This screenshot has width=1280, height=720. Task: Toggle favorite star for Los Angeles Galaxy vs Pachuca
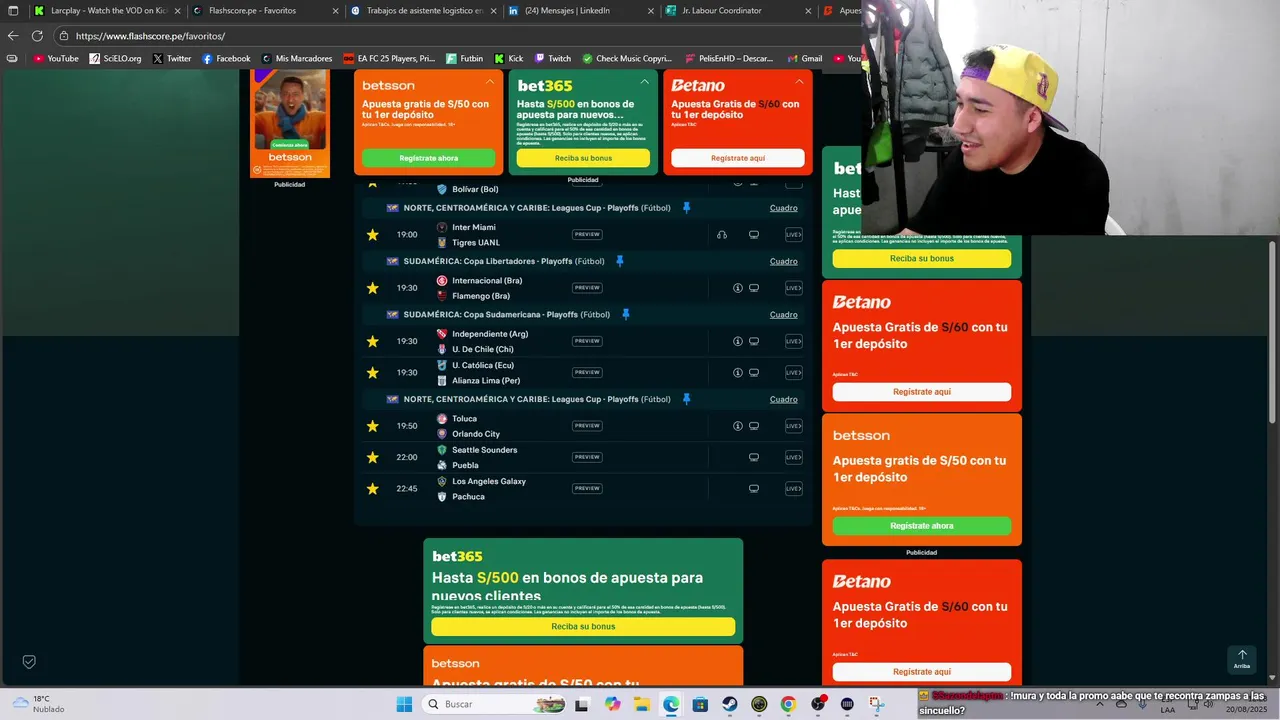point(373,489)
